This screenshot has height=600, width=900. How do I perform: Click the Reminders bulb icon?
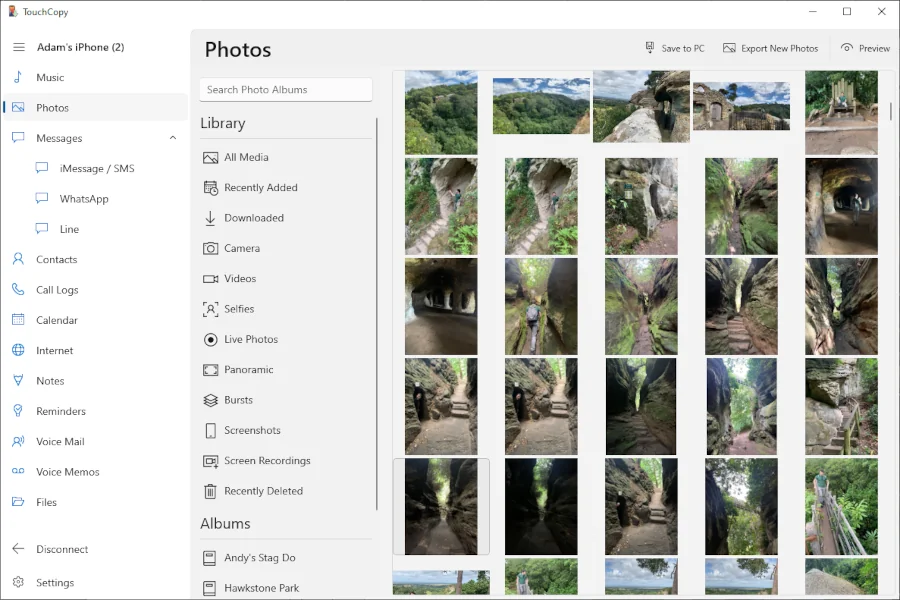18,411
